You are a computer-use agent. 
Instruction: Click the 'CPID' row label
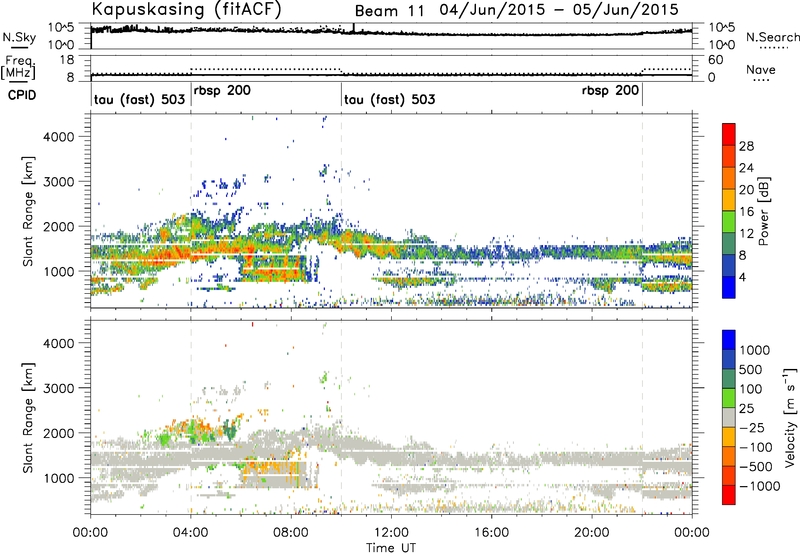22,95
